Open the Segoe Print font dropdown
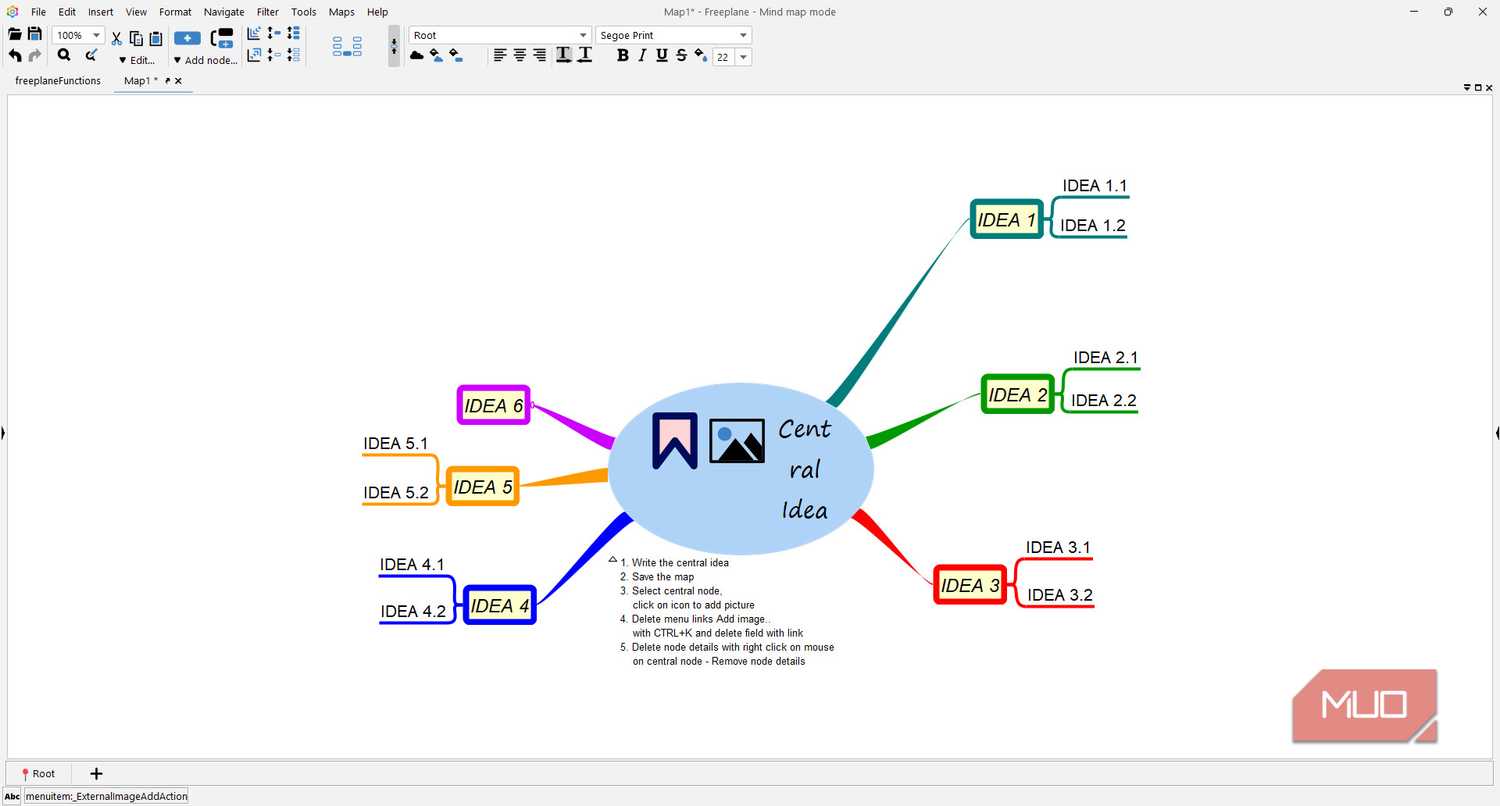The width and height of the screenshot is (1500, 806). pos(743,35)
